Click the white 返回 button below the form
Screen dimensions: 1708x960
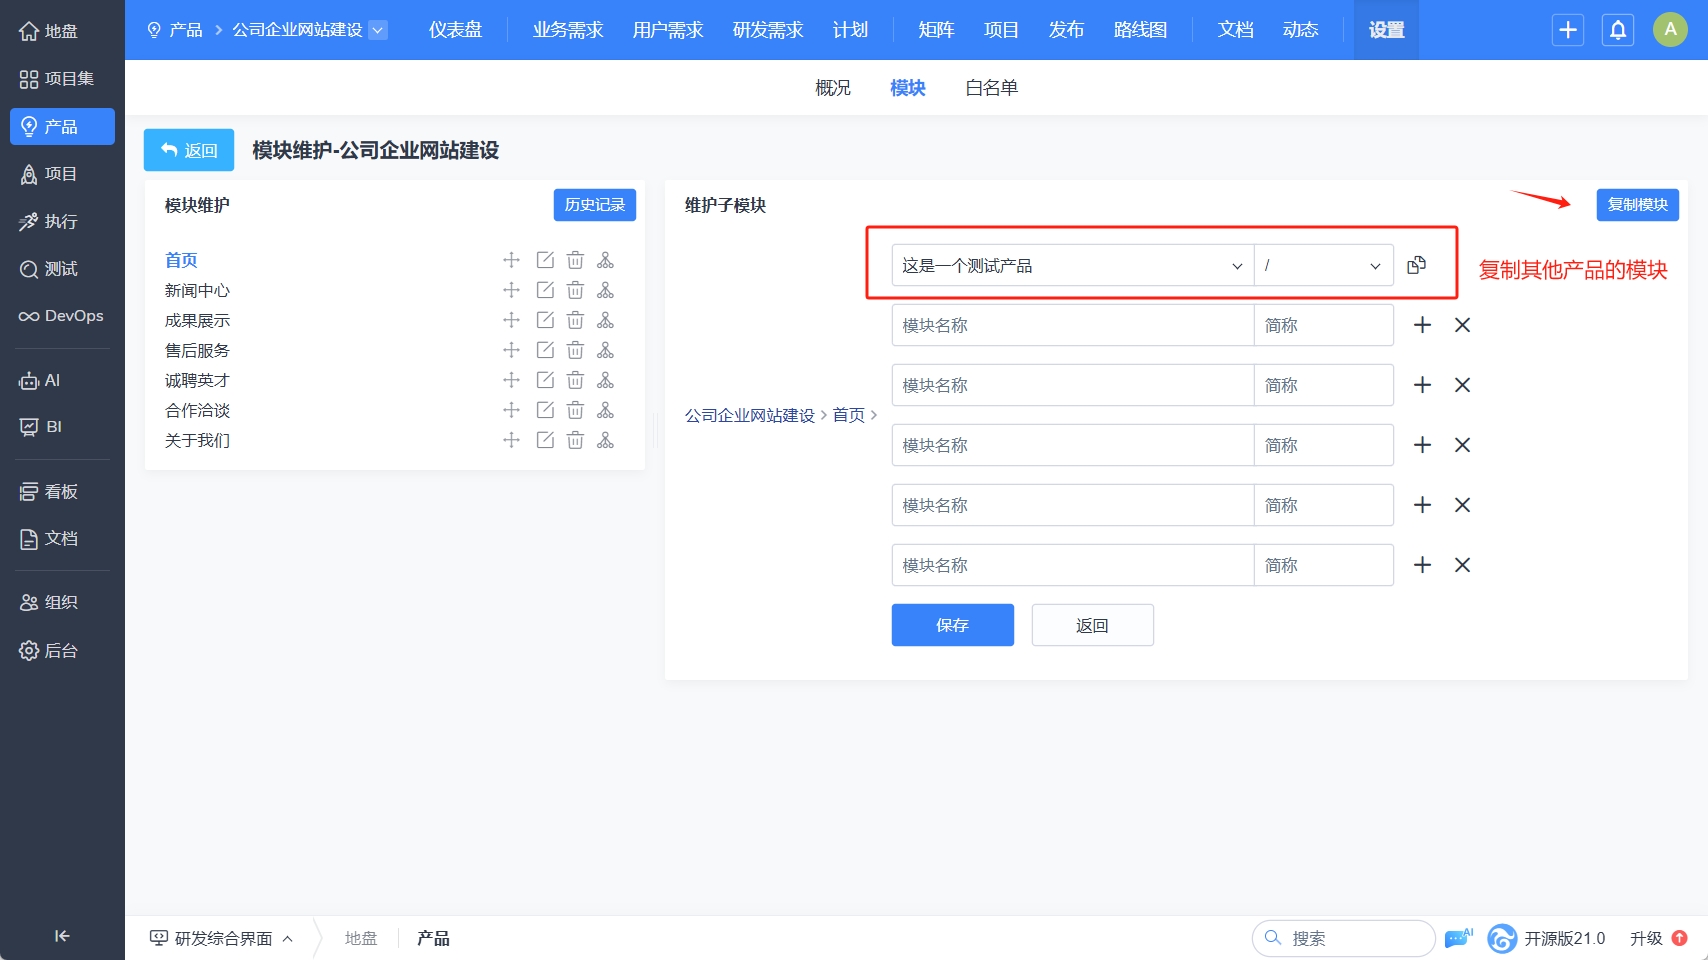1093,625
